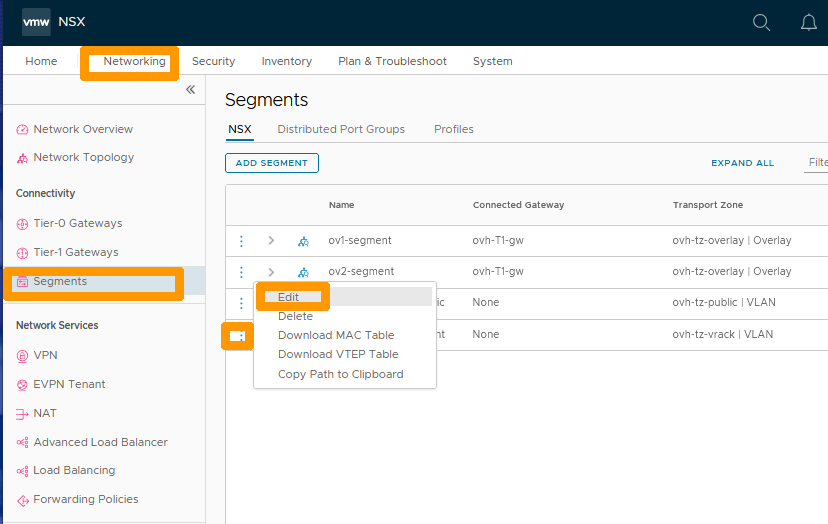Switch to the Distributed Port Groups tab
The width and height of the screenshot is (828, 524).
341,129
